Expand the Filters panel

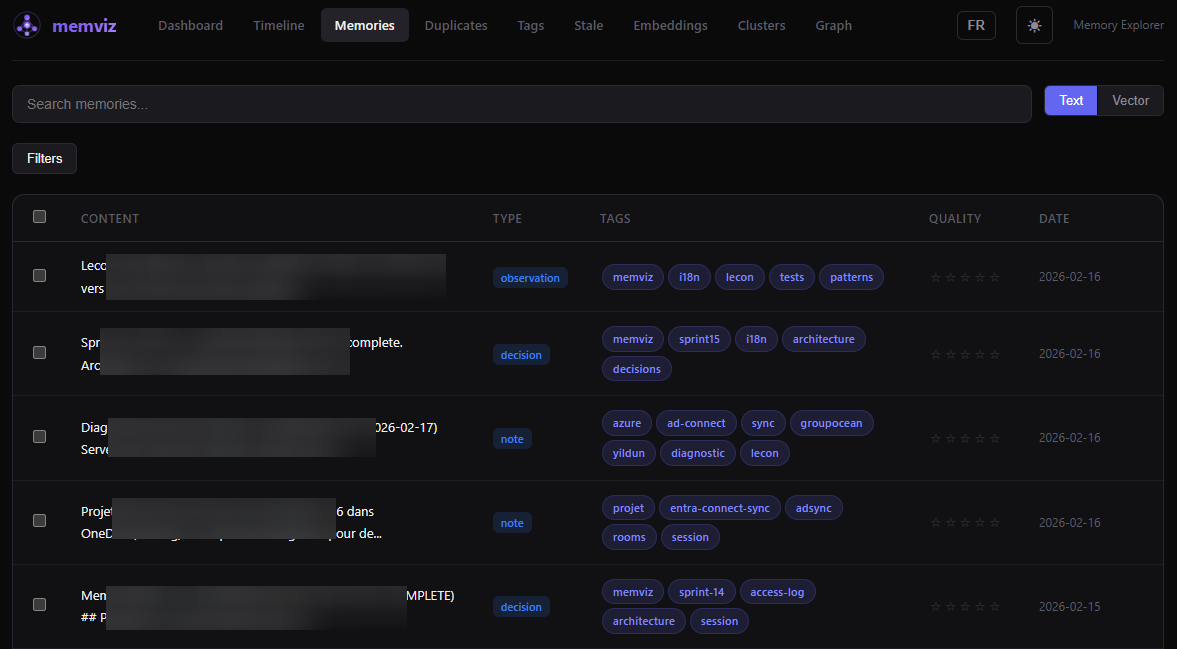(44, 158)
